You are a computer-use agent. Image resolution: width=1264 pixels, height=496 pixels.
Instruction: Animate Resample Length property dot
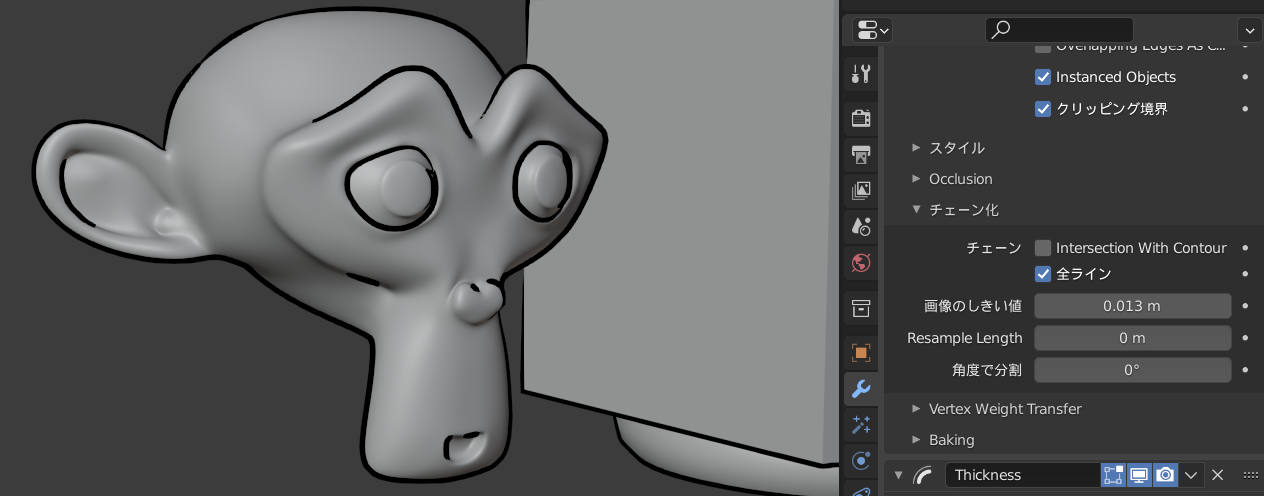tap(1245, 338)
